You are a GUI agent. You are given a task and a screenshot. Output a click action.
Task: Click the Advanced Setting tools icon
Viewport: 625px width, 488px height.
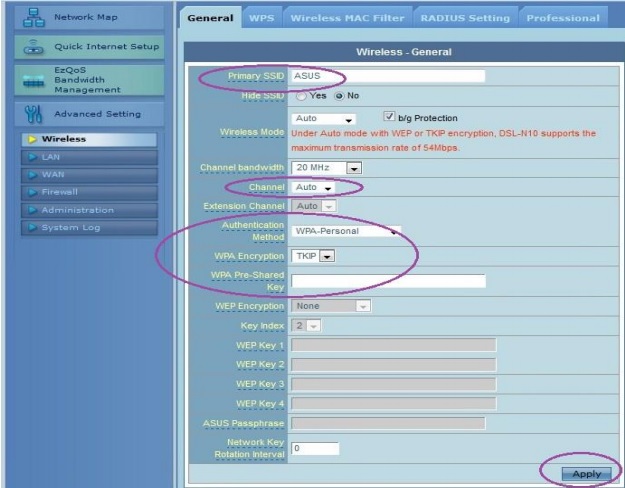coord(33,114)
